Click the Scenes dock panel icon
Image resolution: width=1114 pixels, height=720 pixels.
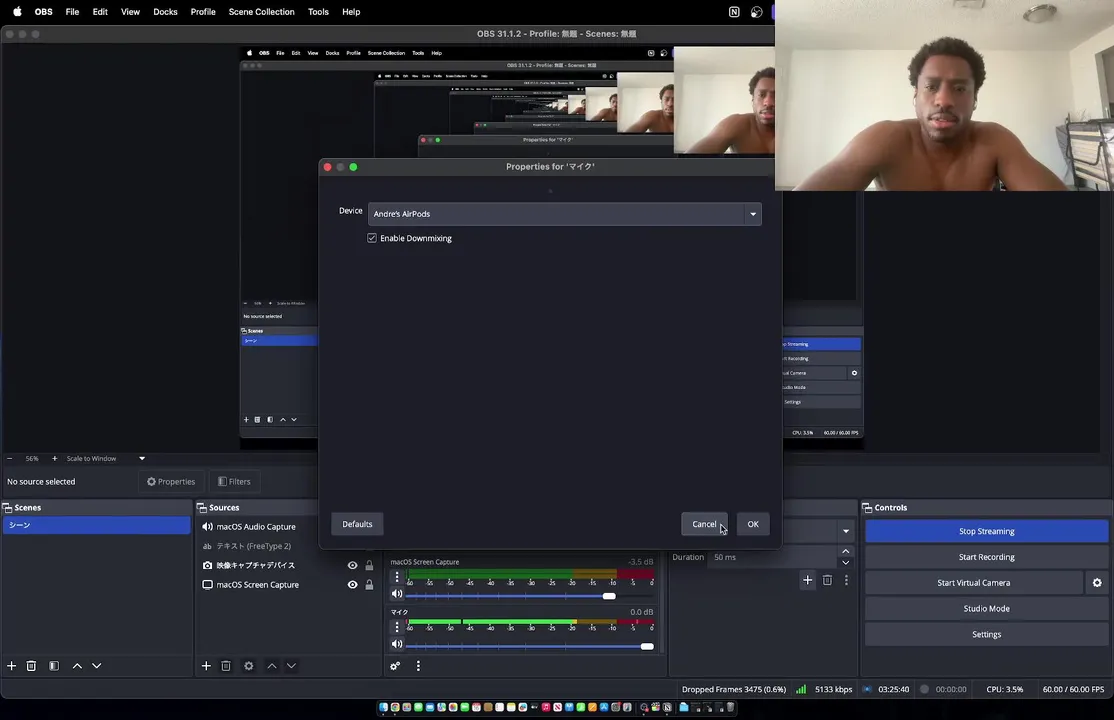pyautogui.click(x=7, y=507)
